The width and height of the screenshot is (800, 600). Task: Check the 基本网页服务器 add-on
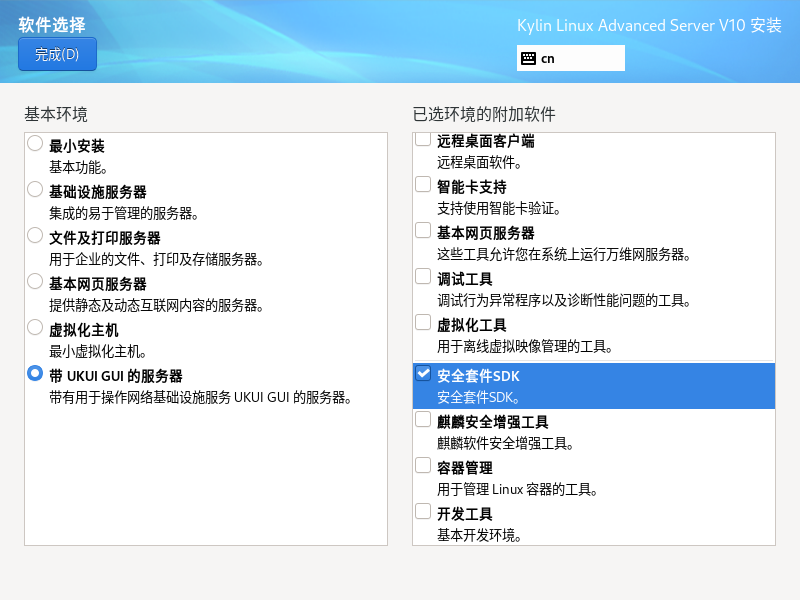[422, 230]
